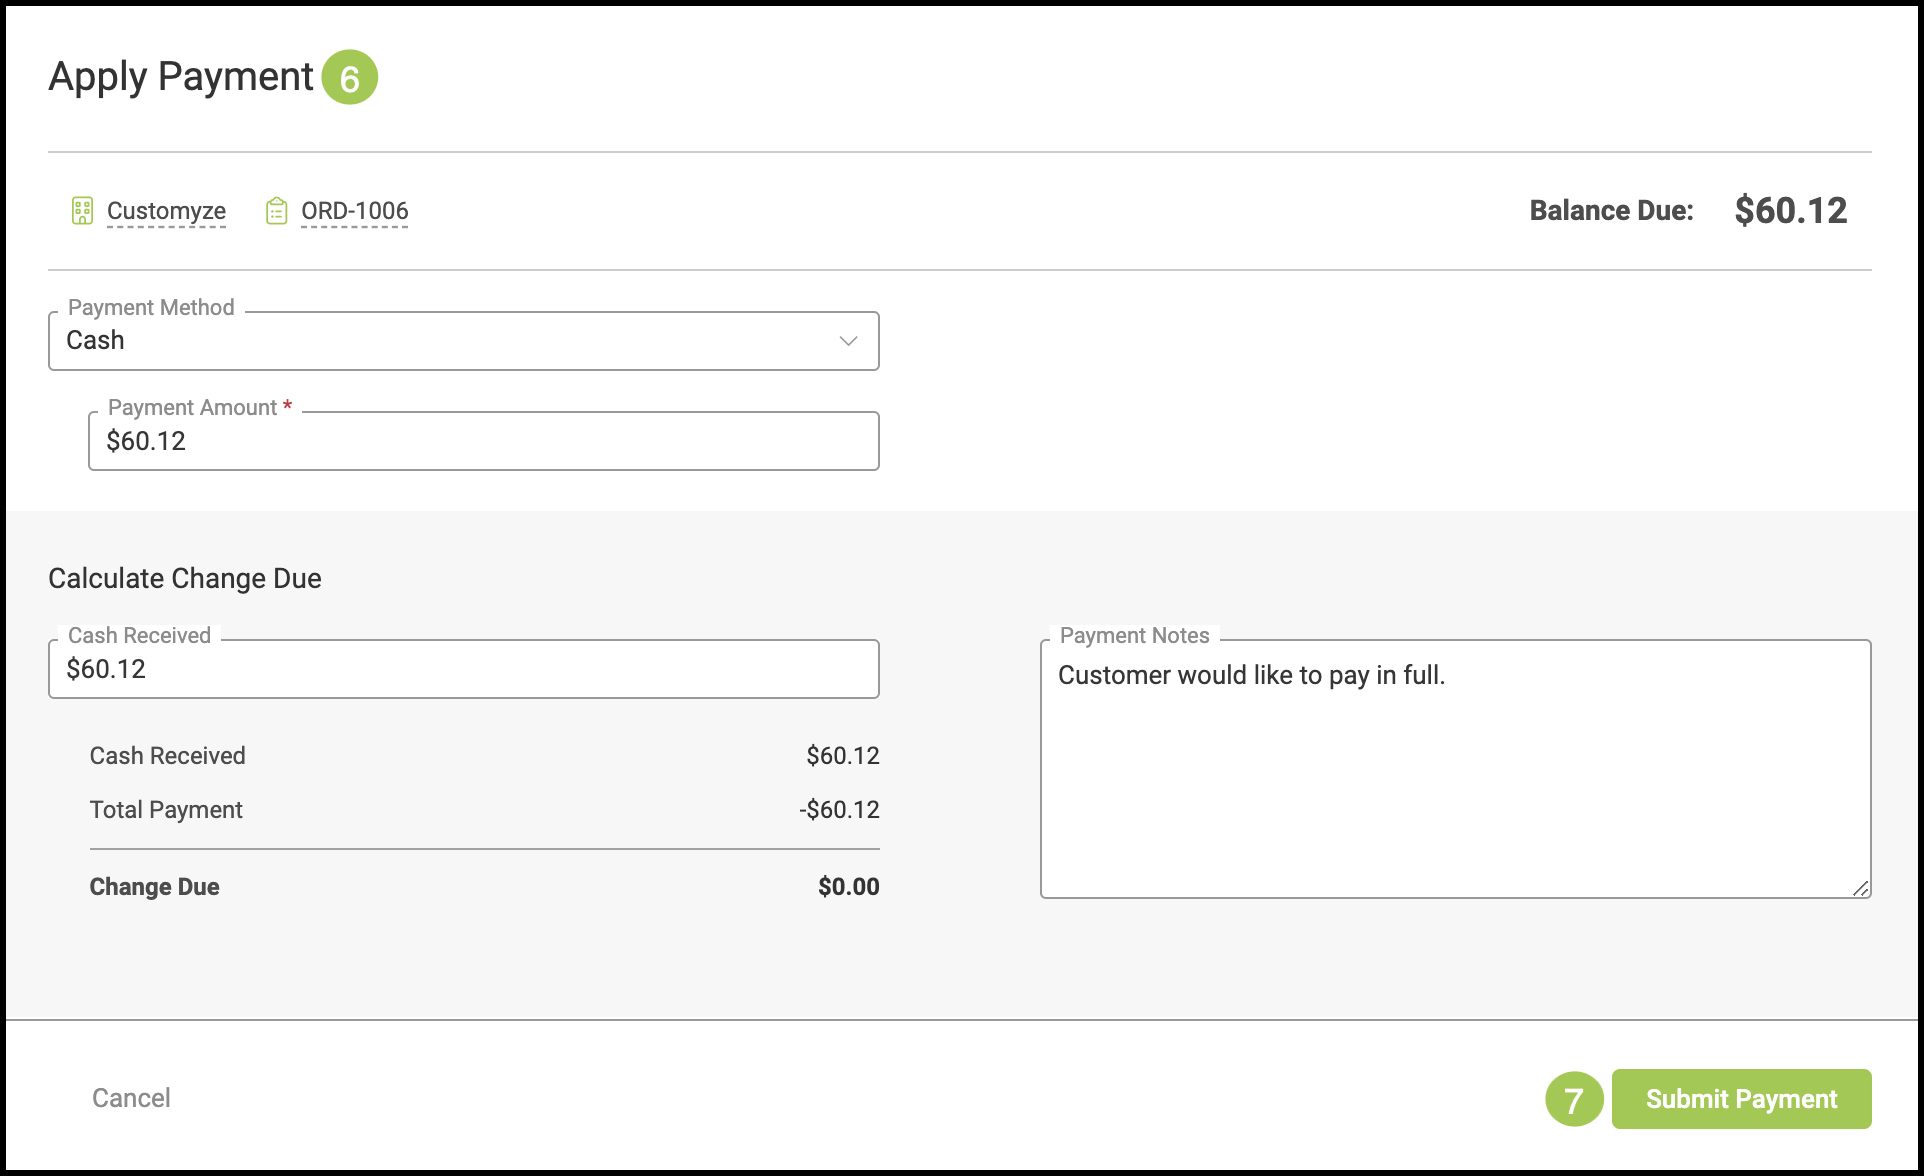The width and height of the screenshot is (1924, 1176).
Task: Click the Change Due $0.00 value
Action: [848, 887]
